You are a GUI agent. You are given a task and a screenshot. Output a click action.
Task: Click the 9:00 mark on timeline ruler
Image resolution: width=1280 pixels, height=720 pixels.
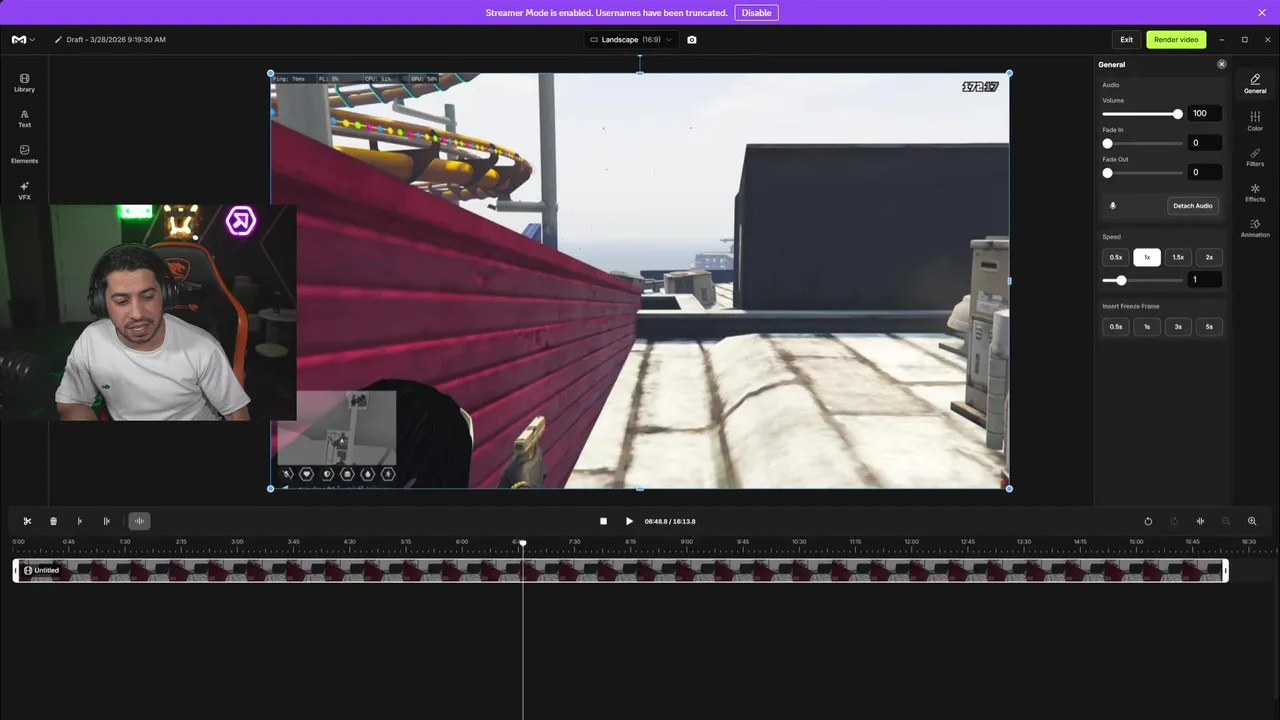pyautogui.click(x=686, y=542)
